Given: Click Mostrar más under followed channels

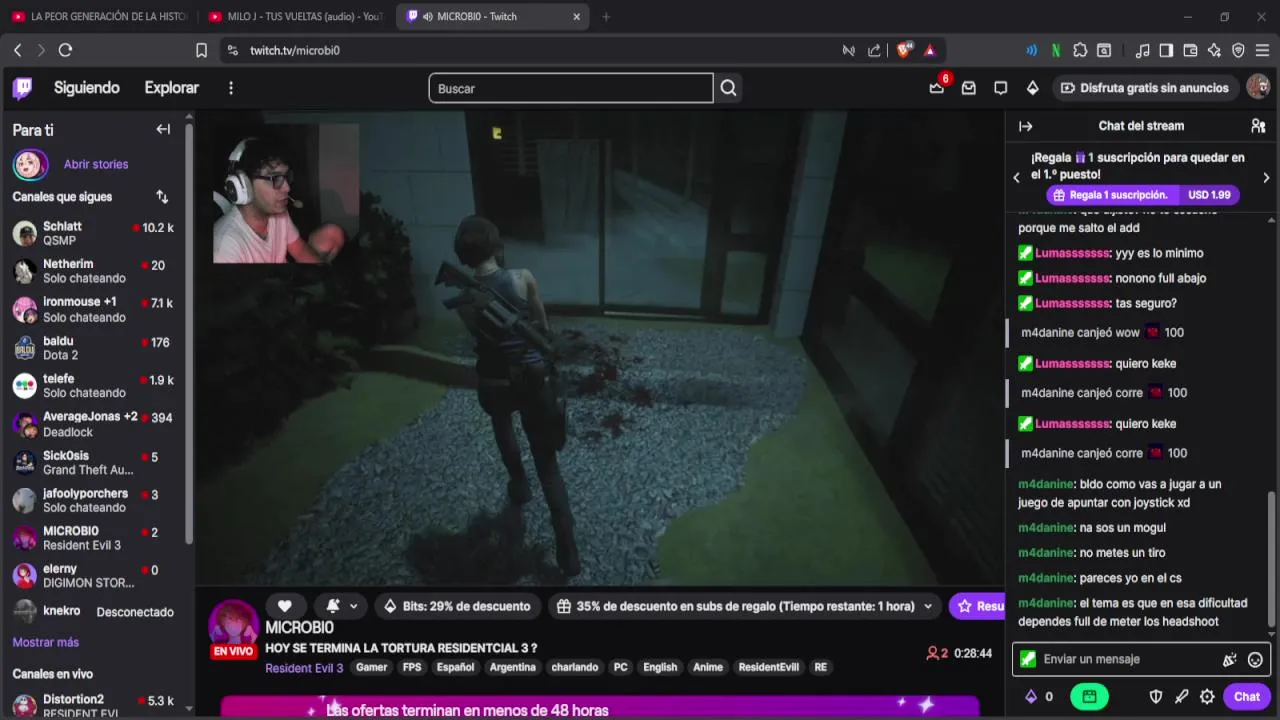Looking at the screenshot, I should tap(45, 642).
